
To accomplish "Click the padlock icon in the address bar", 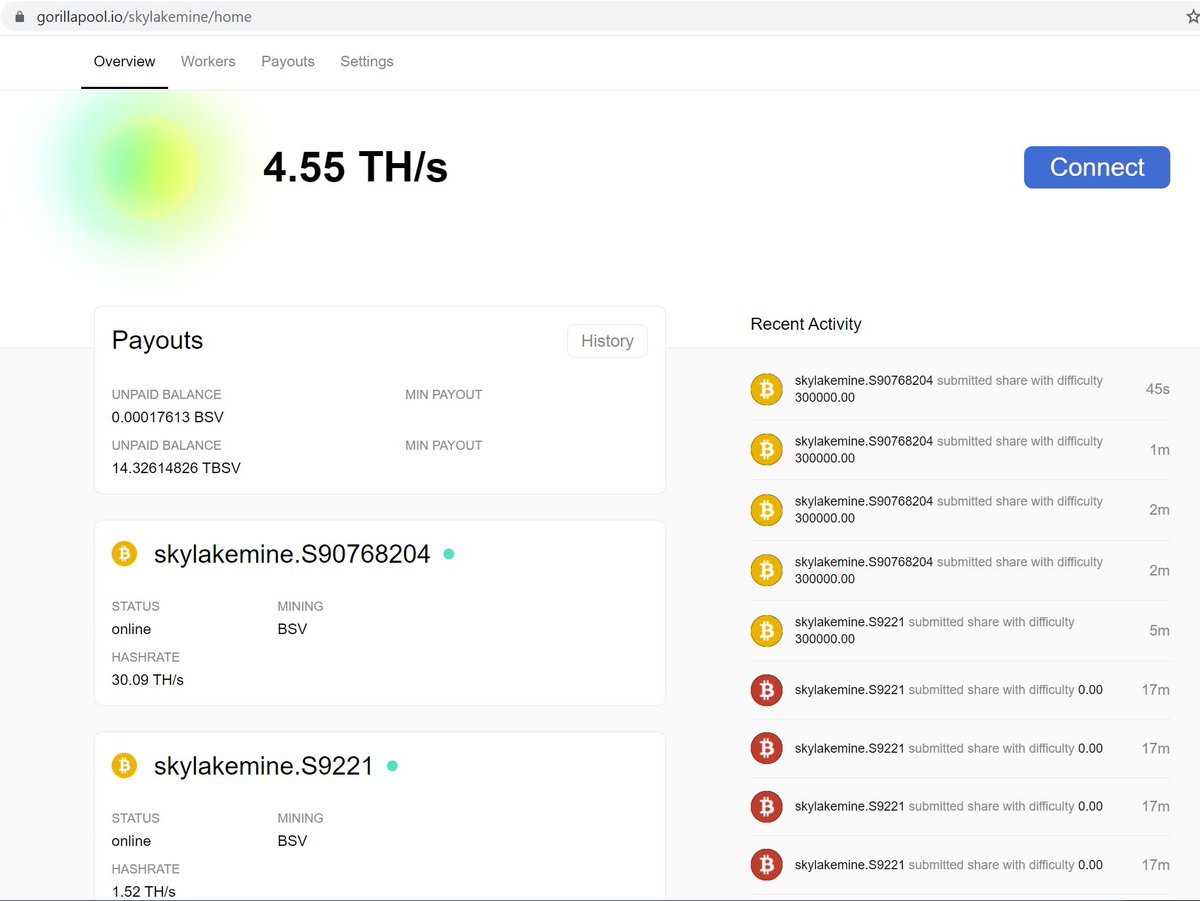I will pyautogui.click(x=19, y=17).
